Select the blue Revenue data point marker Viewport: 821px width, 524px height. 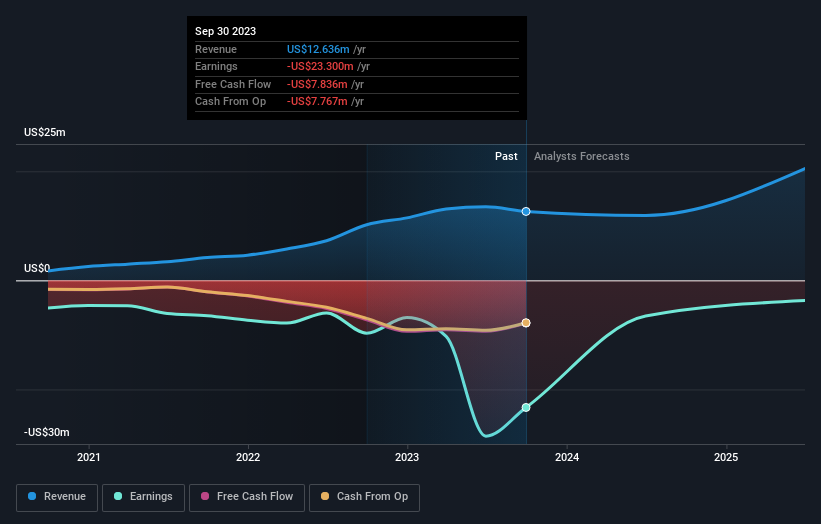[x=526, y=211]
